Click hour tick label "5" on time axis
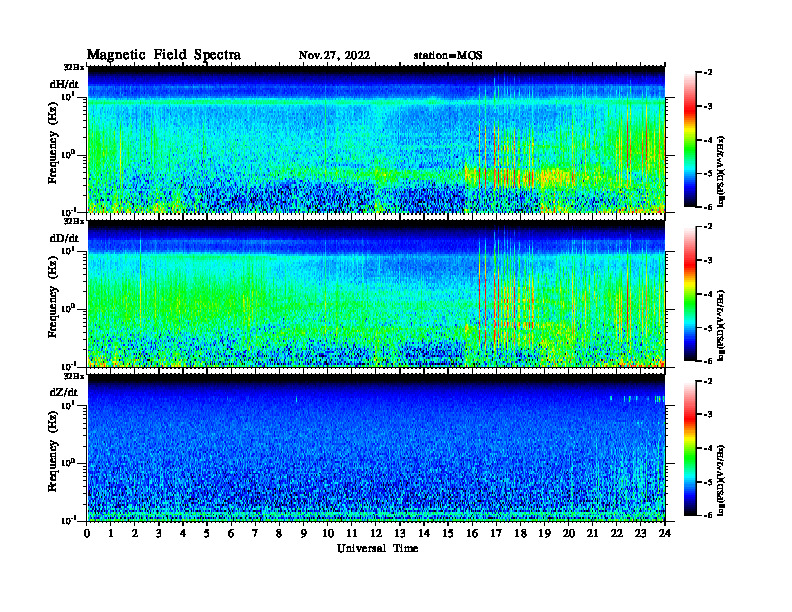The height and width of the screenshot is (612, 792). tap(207, 534)
